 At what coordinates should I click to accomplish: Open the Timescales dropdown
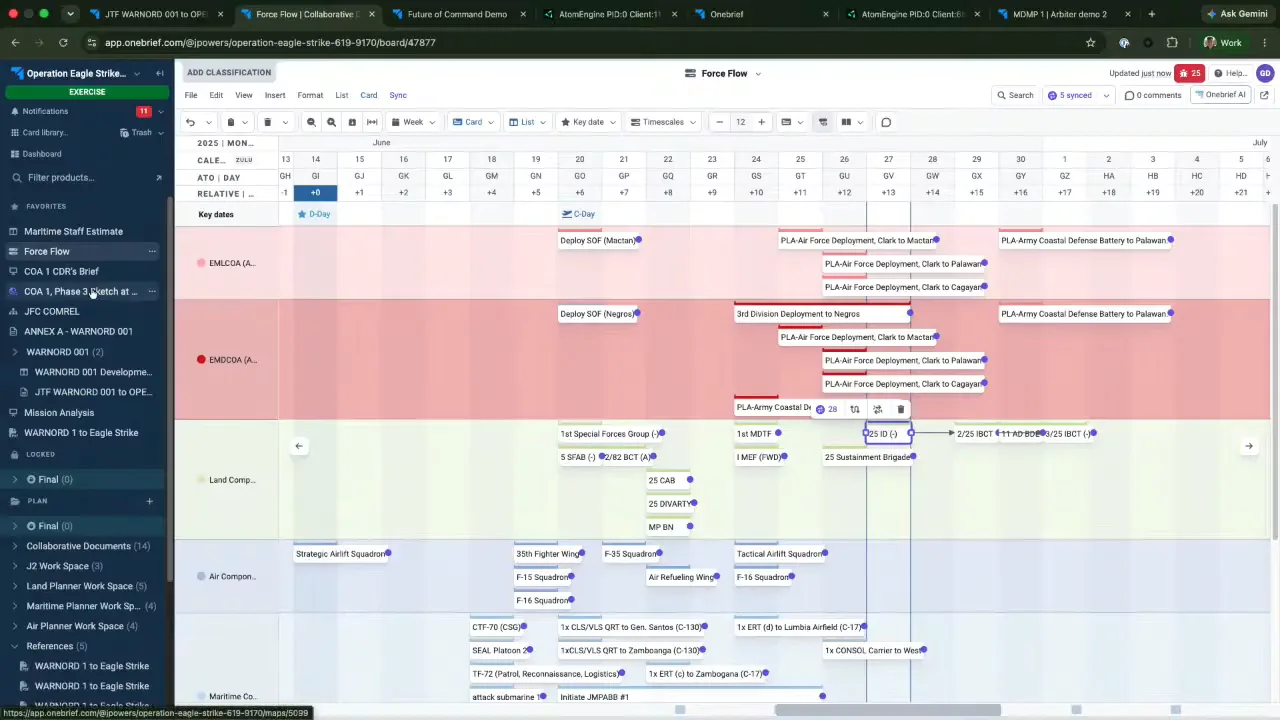click(663, 122)
